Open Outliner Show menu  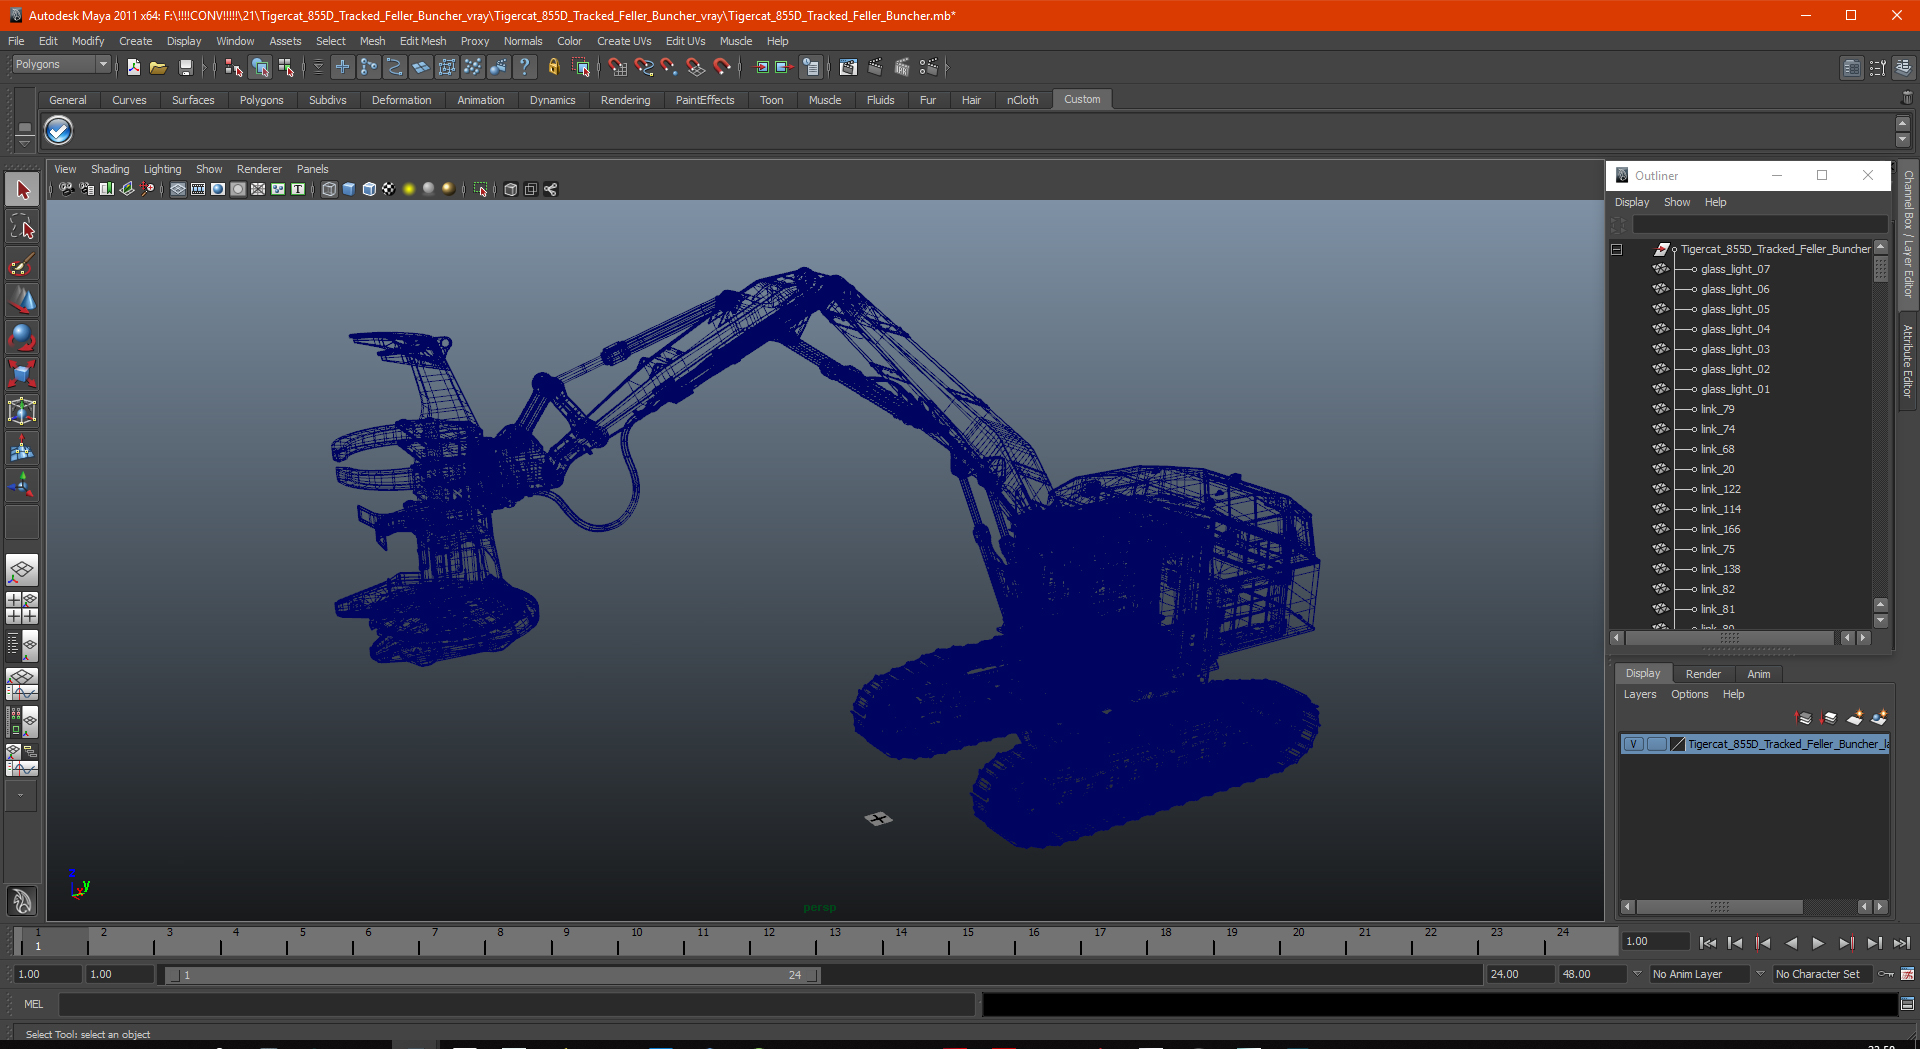click(1677, 202)
